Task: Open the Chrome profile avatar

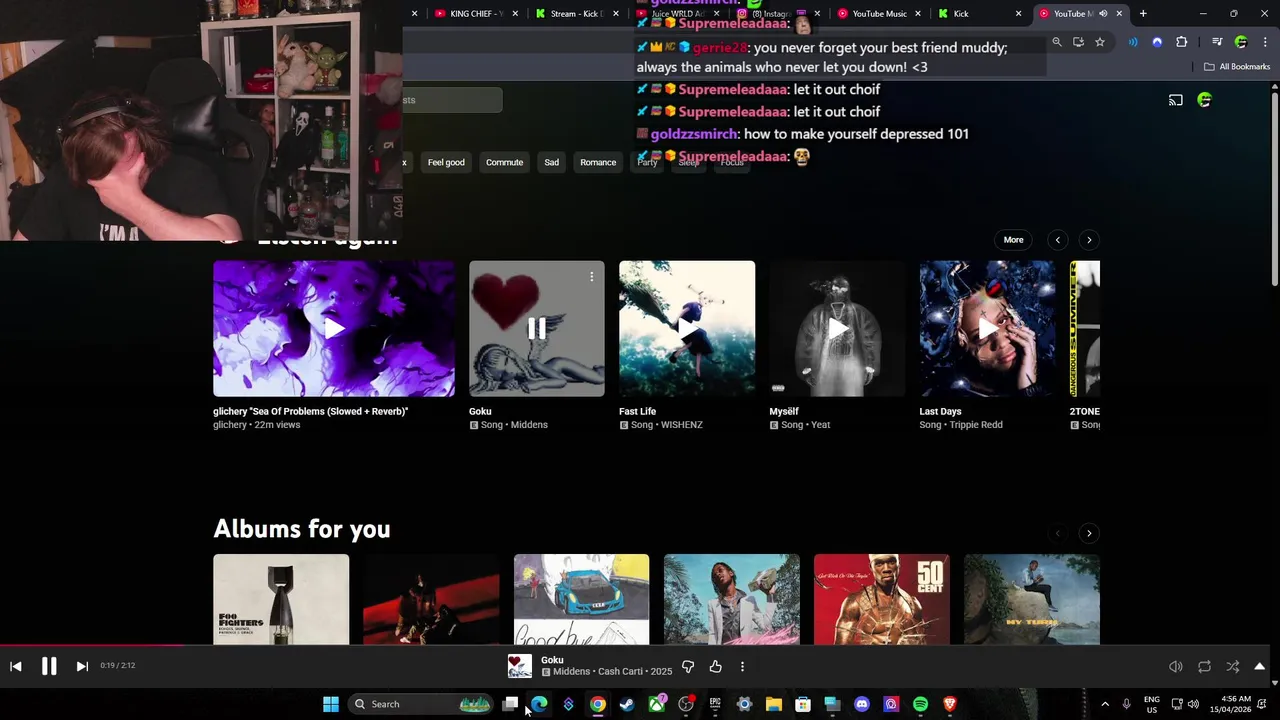Action: [x=1241, y=42]
